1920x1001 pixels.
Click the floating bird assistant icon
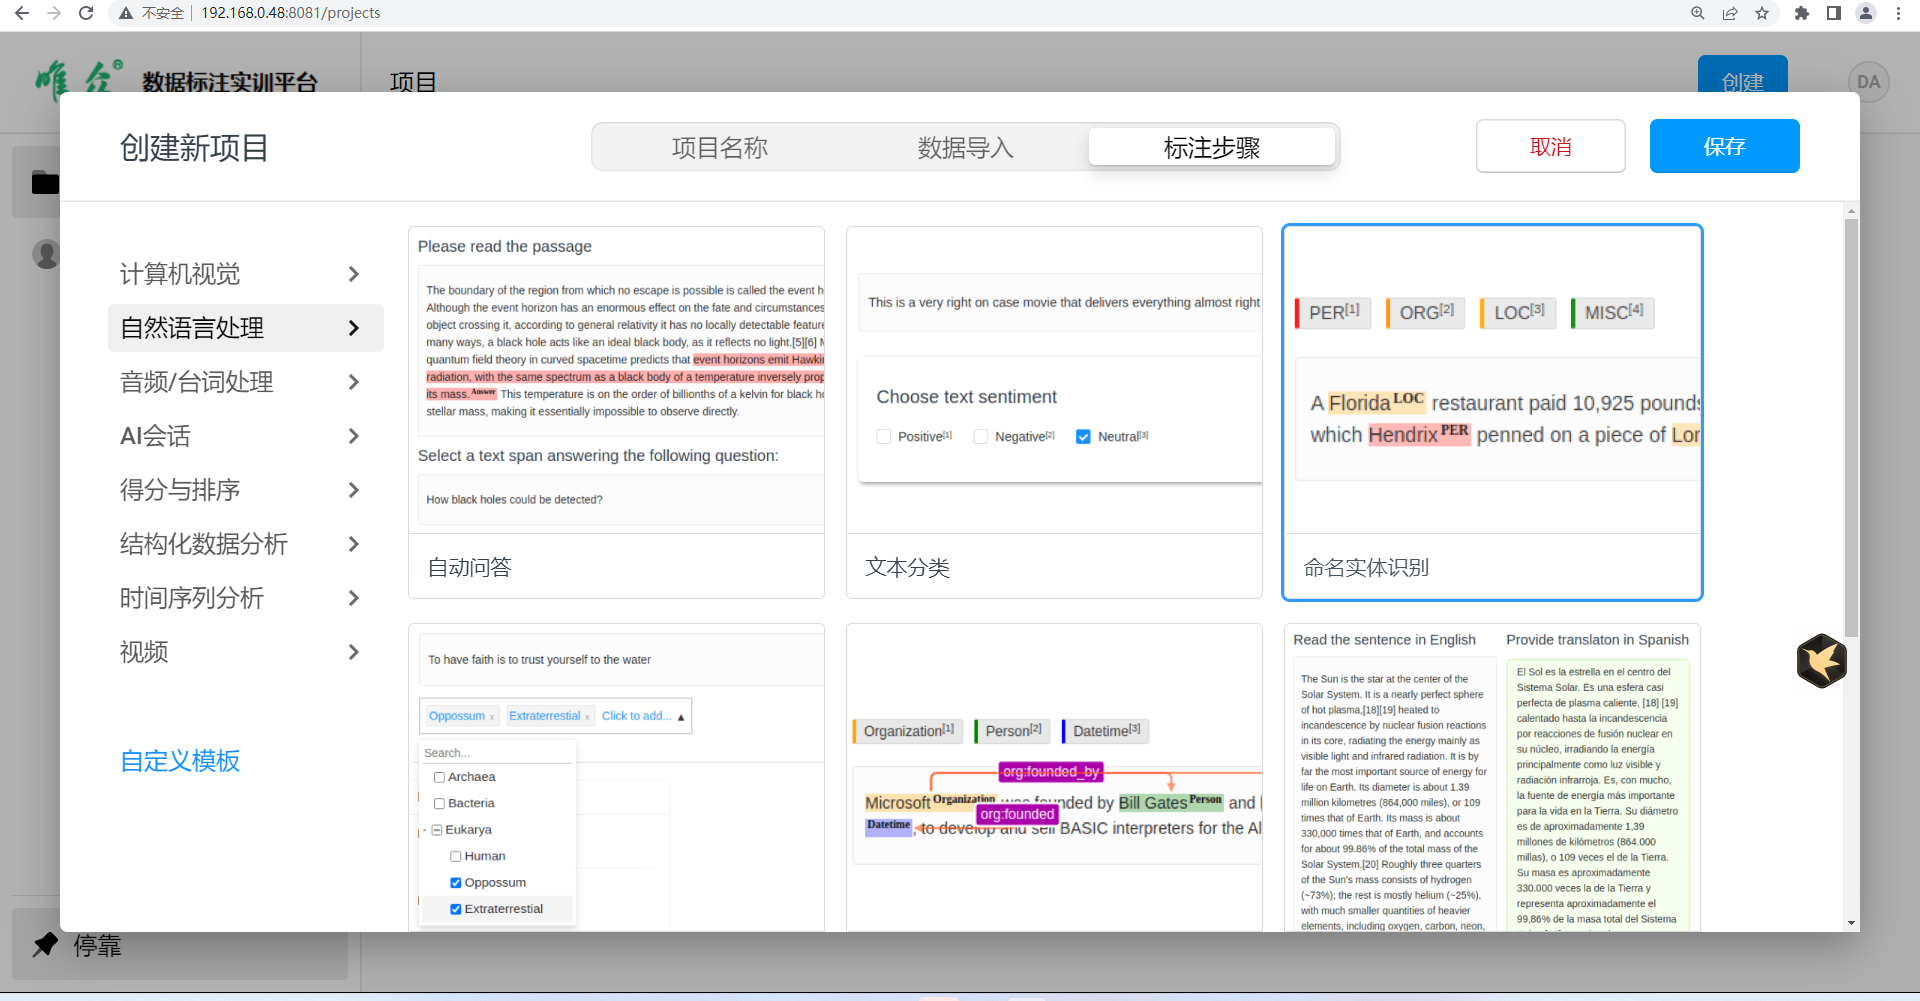coord(1821,661)
